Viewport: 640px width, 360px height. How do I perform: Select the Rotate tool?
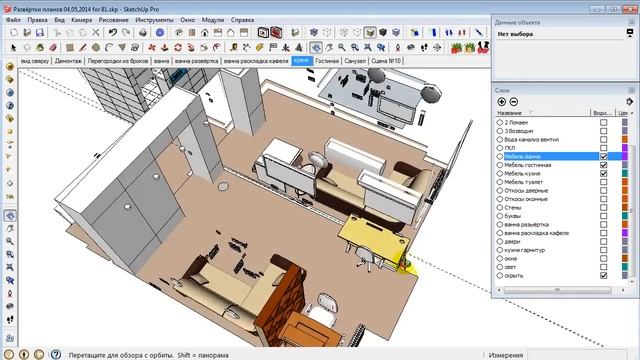(178, 48)
